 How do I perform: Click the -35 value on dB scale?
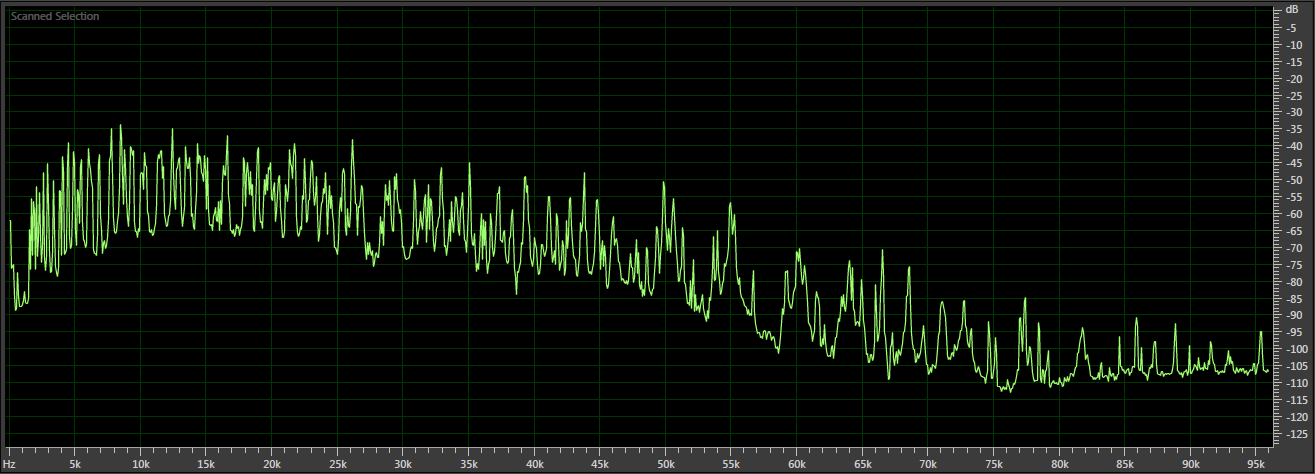[1293, 129]
